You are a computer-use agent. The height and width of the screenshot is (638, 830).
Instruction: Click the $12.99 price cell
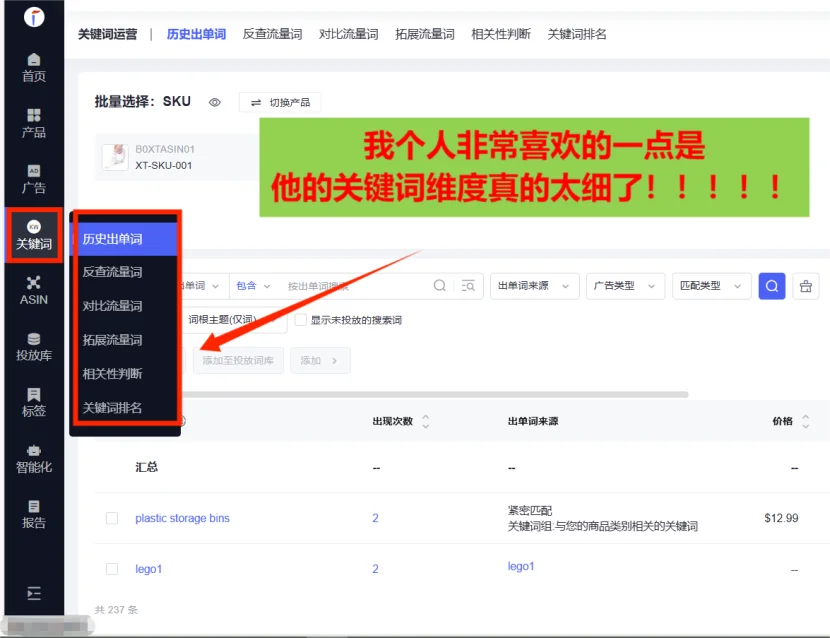[781, 518]
